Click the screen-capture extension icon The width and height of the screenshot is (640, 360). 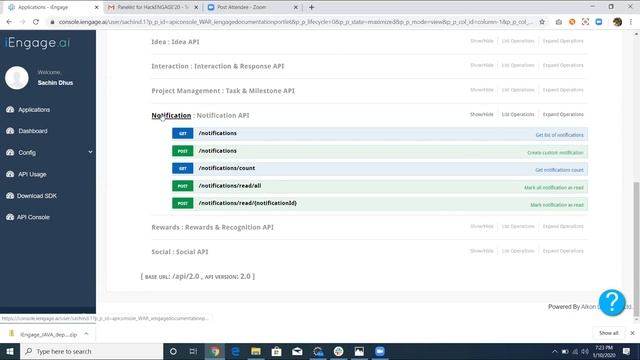(x=585, y=22)
